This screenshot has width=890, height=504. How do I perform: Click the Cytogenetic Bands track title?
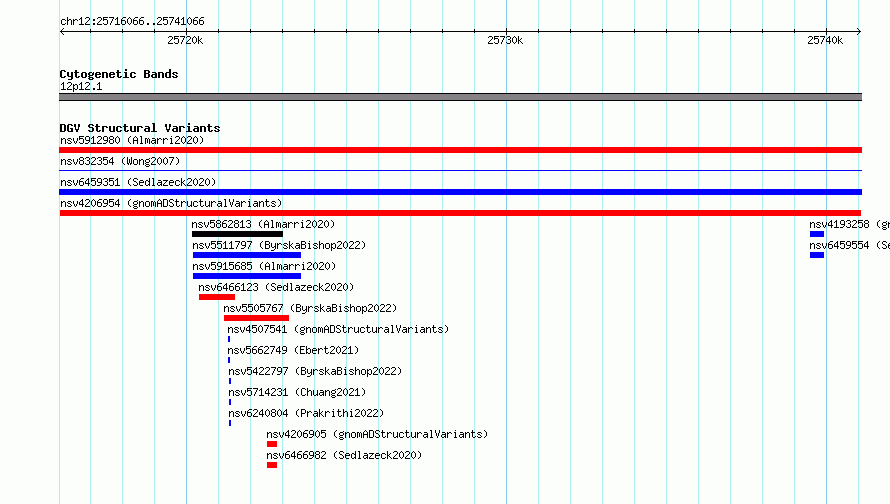pyautogui.click(x=119, y=74)
